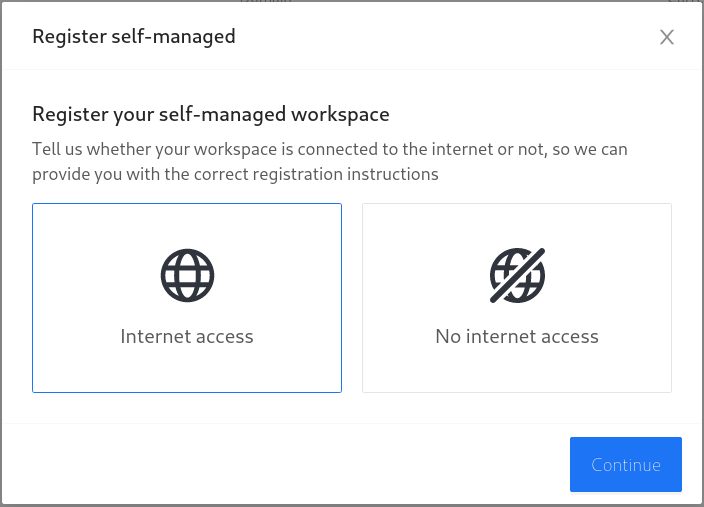Click blank space below the No internet access label

tap(517, 369)
